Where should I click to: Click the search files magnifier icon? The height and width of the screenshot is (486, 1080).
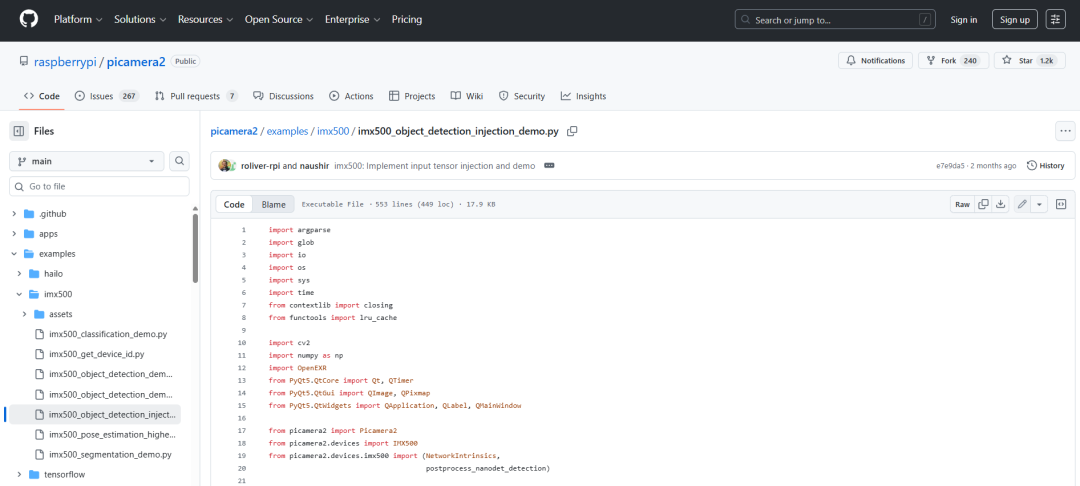pos(179,161)
